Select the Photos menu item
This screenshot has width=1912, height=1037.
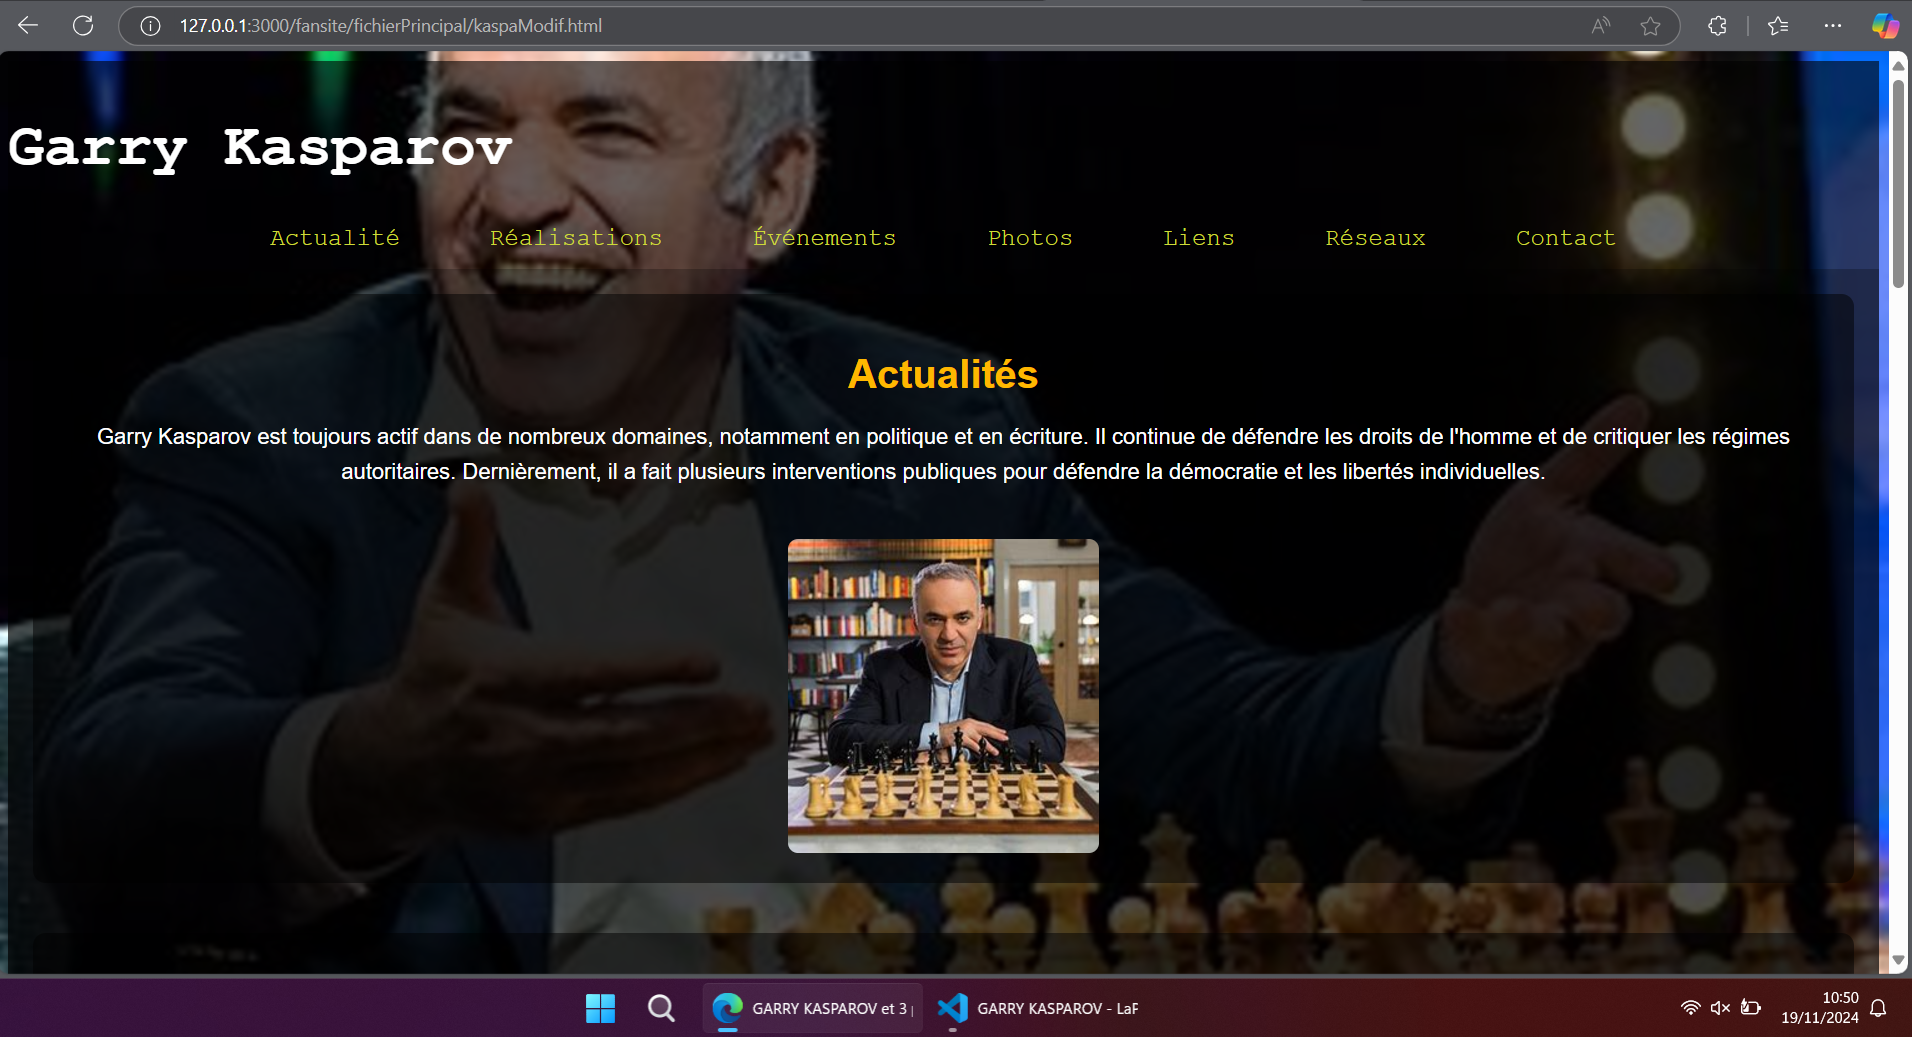click(1029, 238)
